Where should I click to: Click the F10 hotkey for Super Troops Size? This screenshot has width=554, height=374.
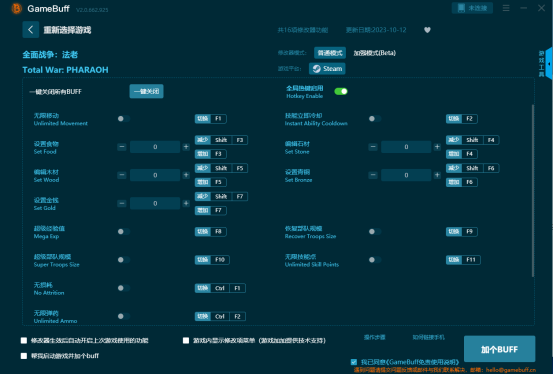[x=212, y=260]
